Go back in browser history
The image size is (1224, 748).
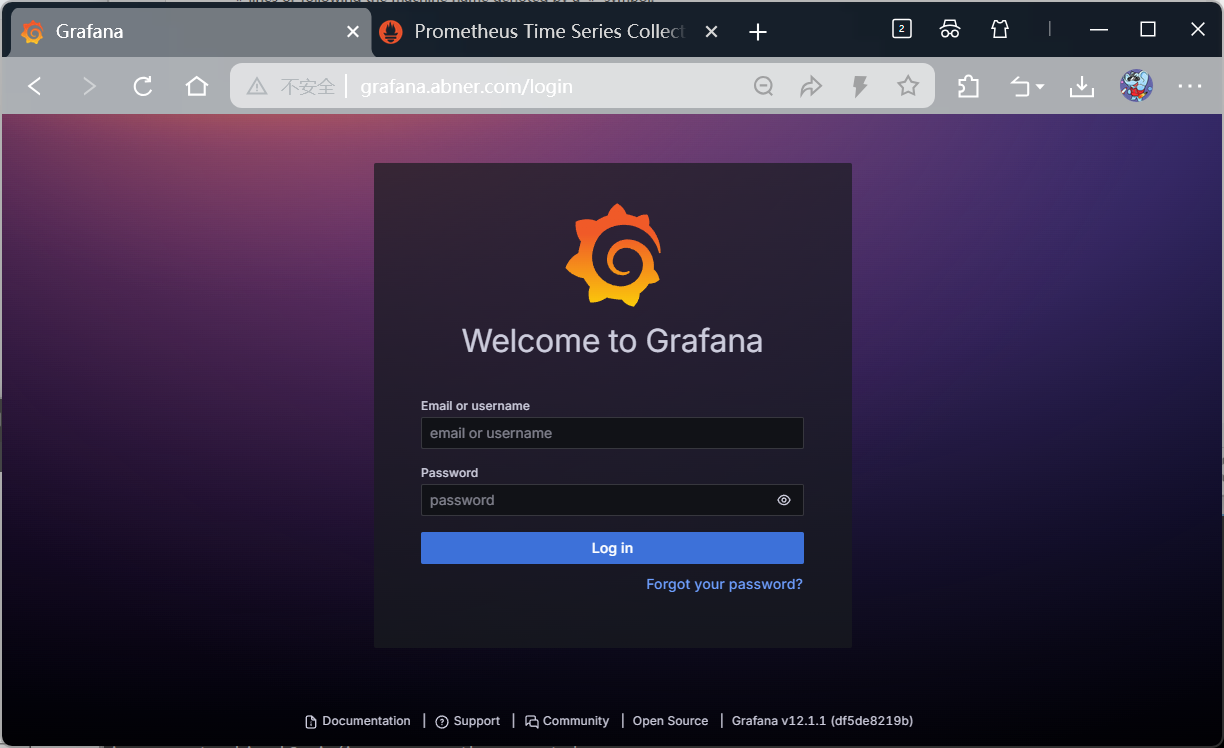click(x=35, y=86)
